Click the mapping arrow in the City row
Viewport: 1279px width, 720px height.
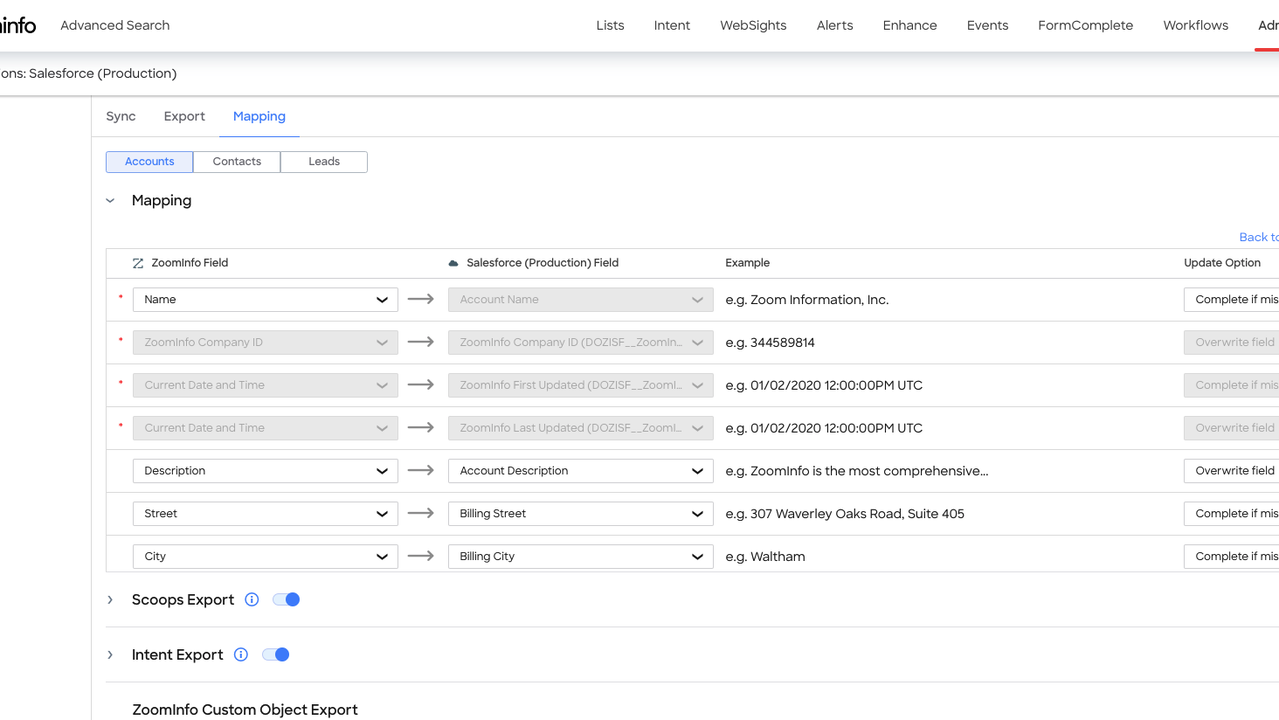coord(421,556)
